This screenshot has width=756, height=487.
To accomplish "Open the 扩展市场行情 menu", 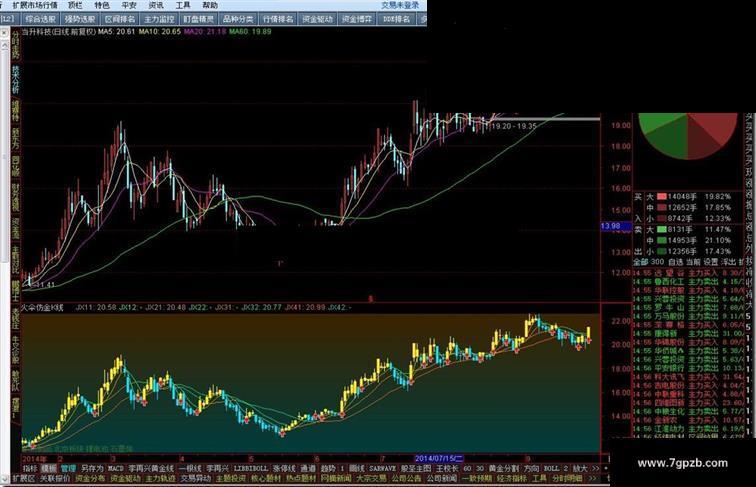I will (x=34, y=5).
